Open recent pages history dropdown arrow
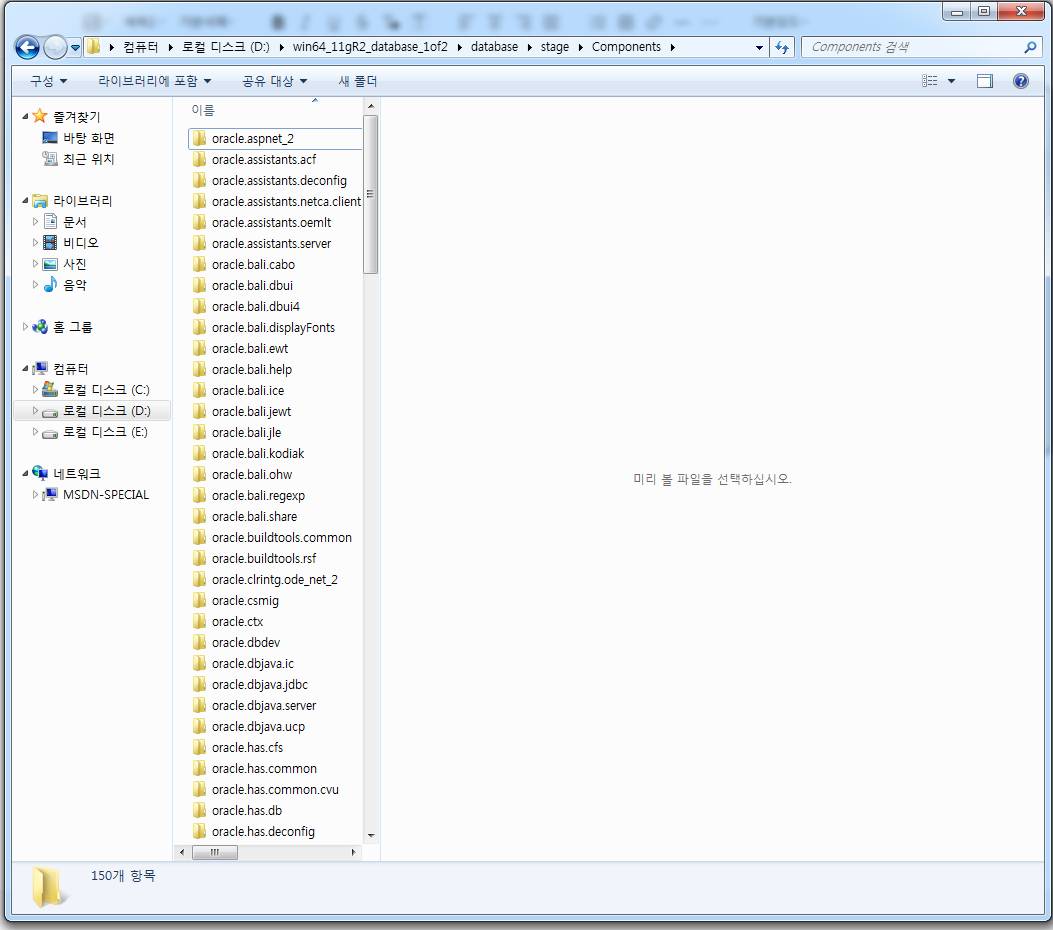This screenshot has width=1053, height=930. click(75, 47)
